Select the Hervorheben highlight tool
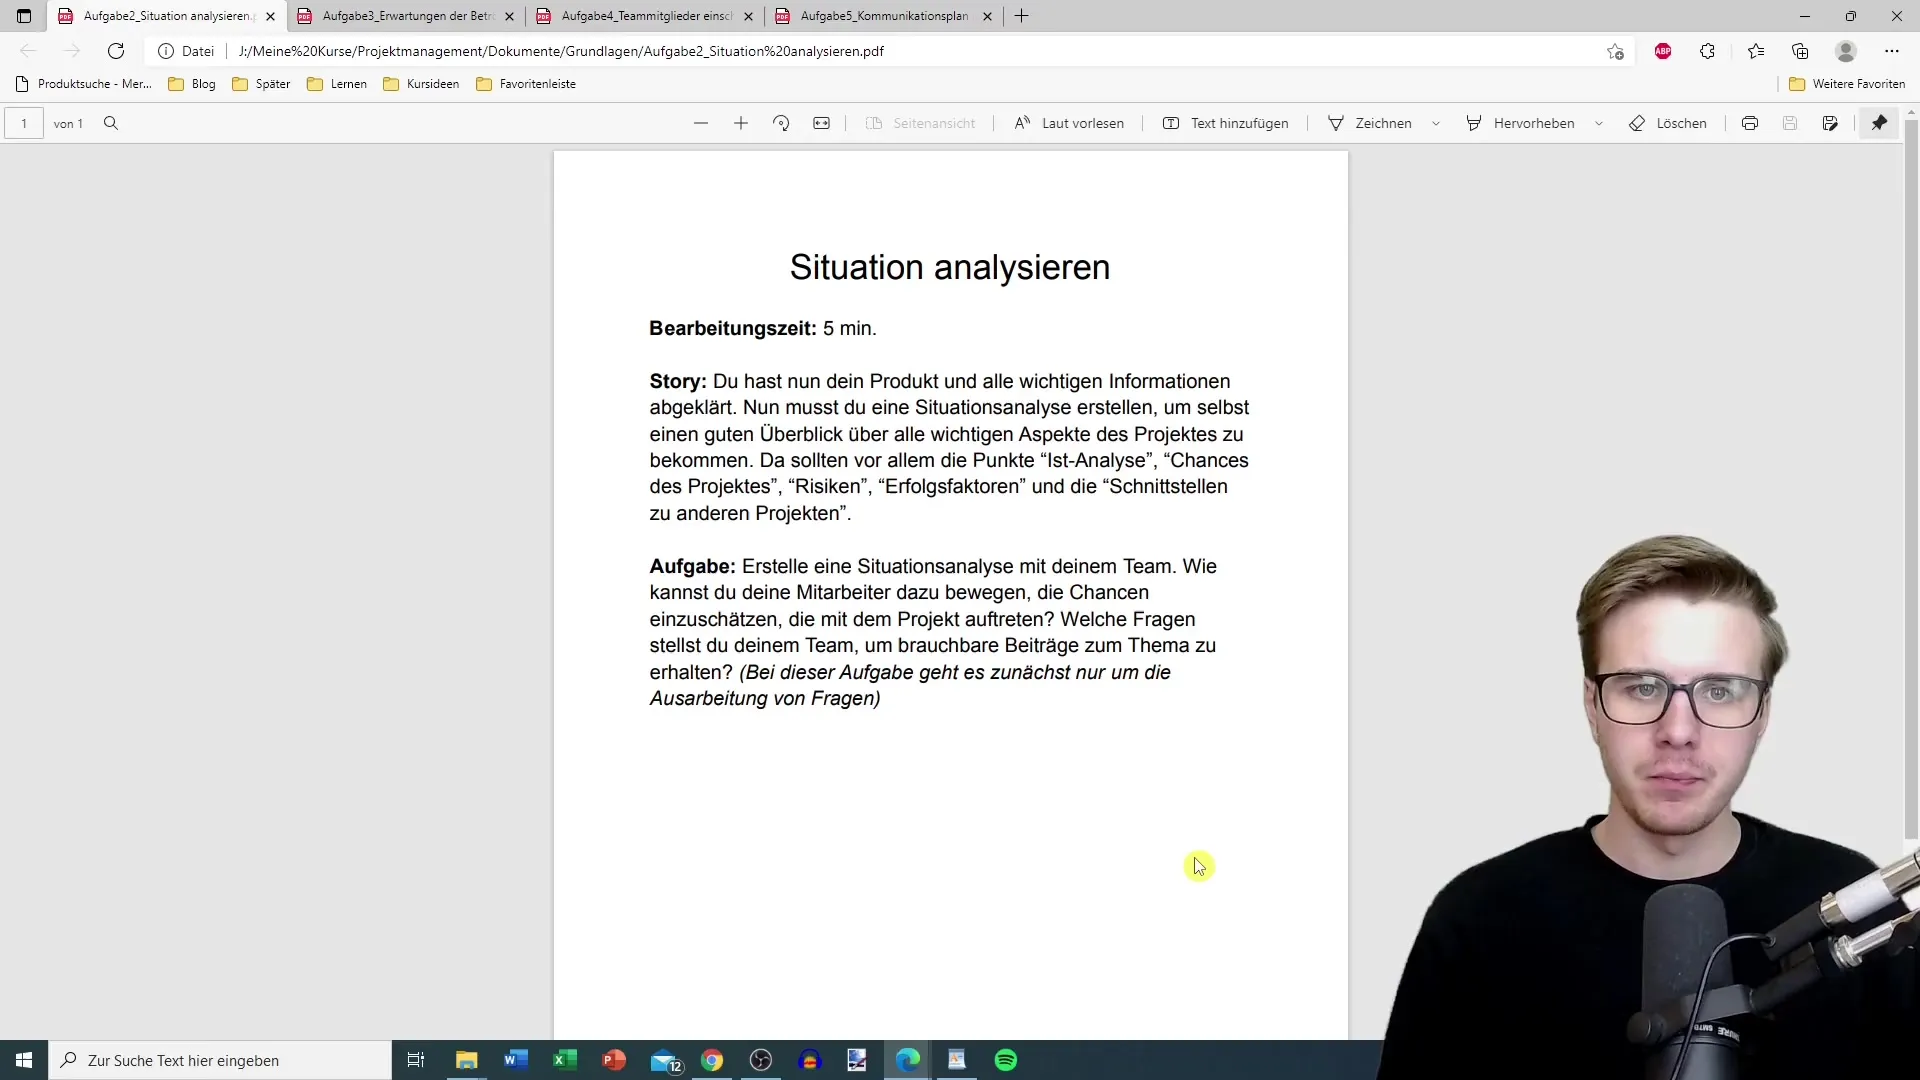 1520,123
